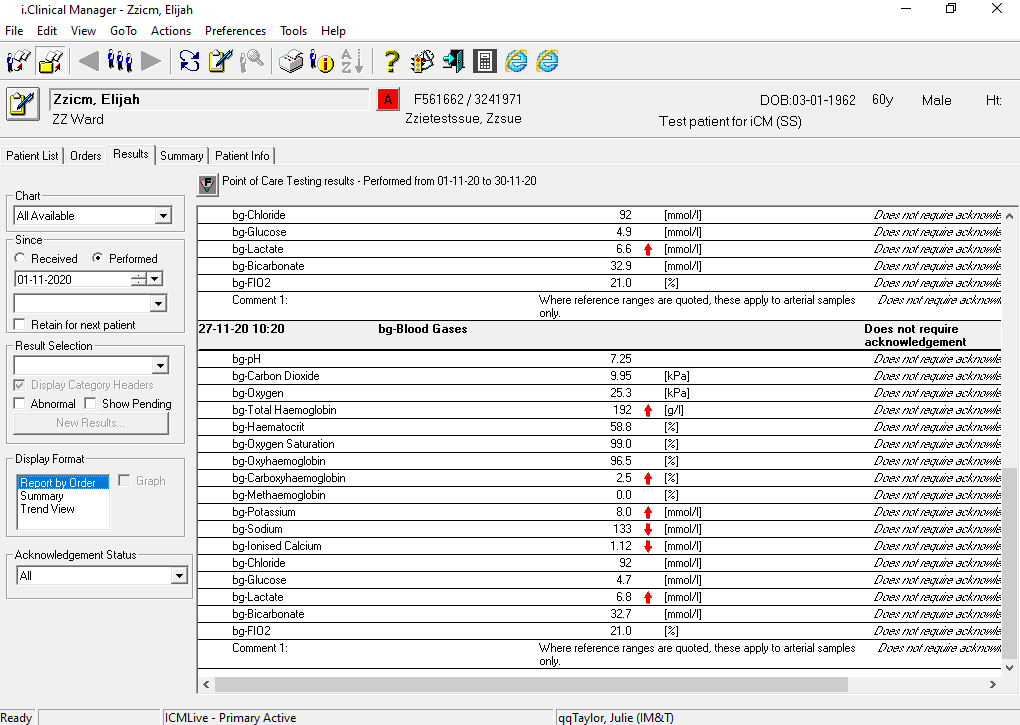Open the Edit menu
Screen dimensions: 1020x725
pos(47,31)
